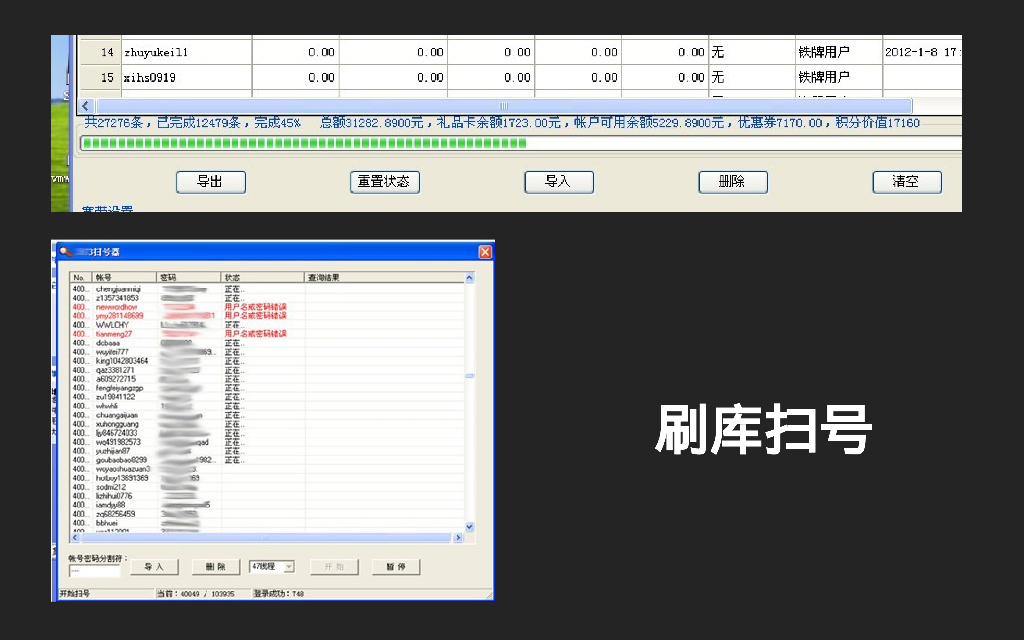
Task: Click the magnifier icon in scanner title bar
Action: 65,251
